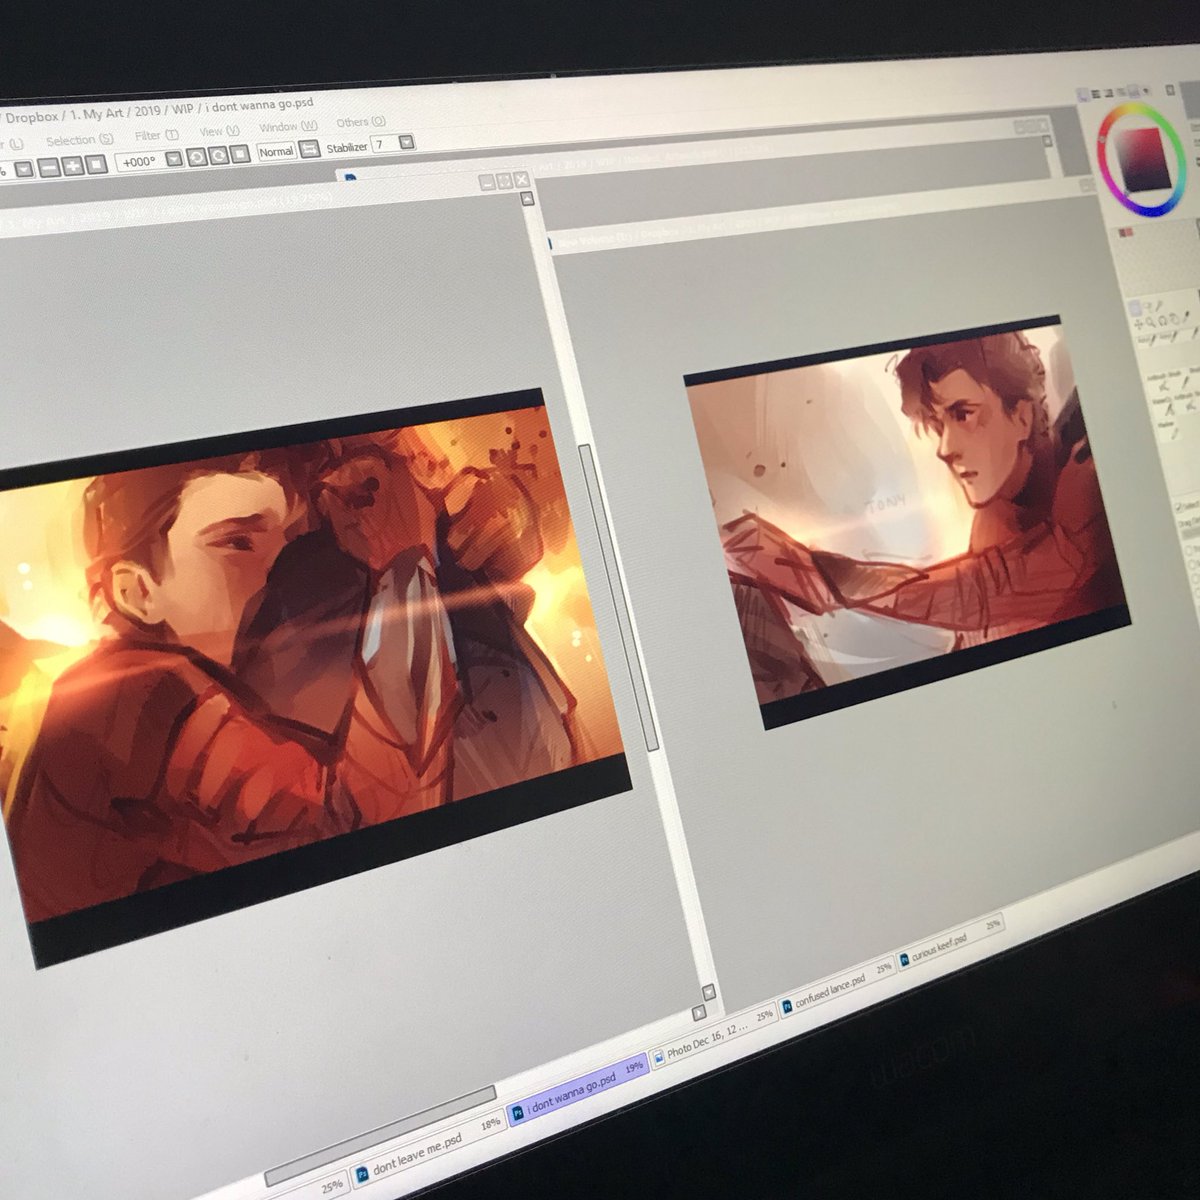This screenshot has height=1200, width=1200.
Task: Click the zoom in plus button
Action: pos(73,166)
